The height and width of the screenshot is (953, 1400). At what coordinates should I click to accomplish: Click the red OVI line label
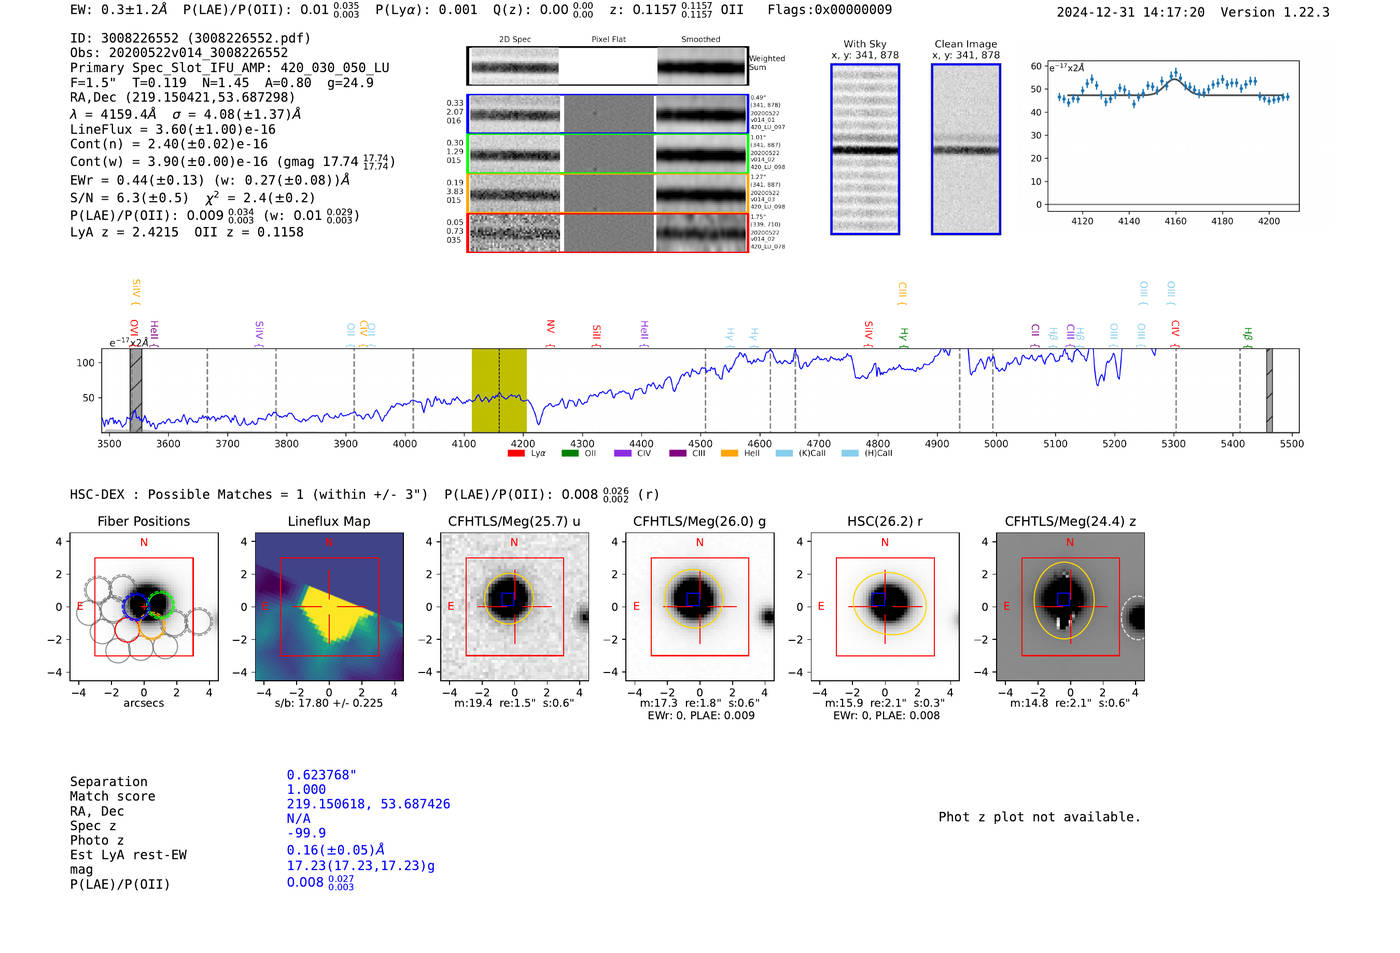tap(134, 333)
